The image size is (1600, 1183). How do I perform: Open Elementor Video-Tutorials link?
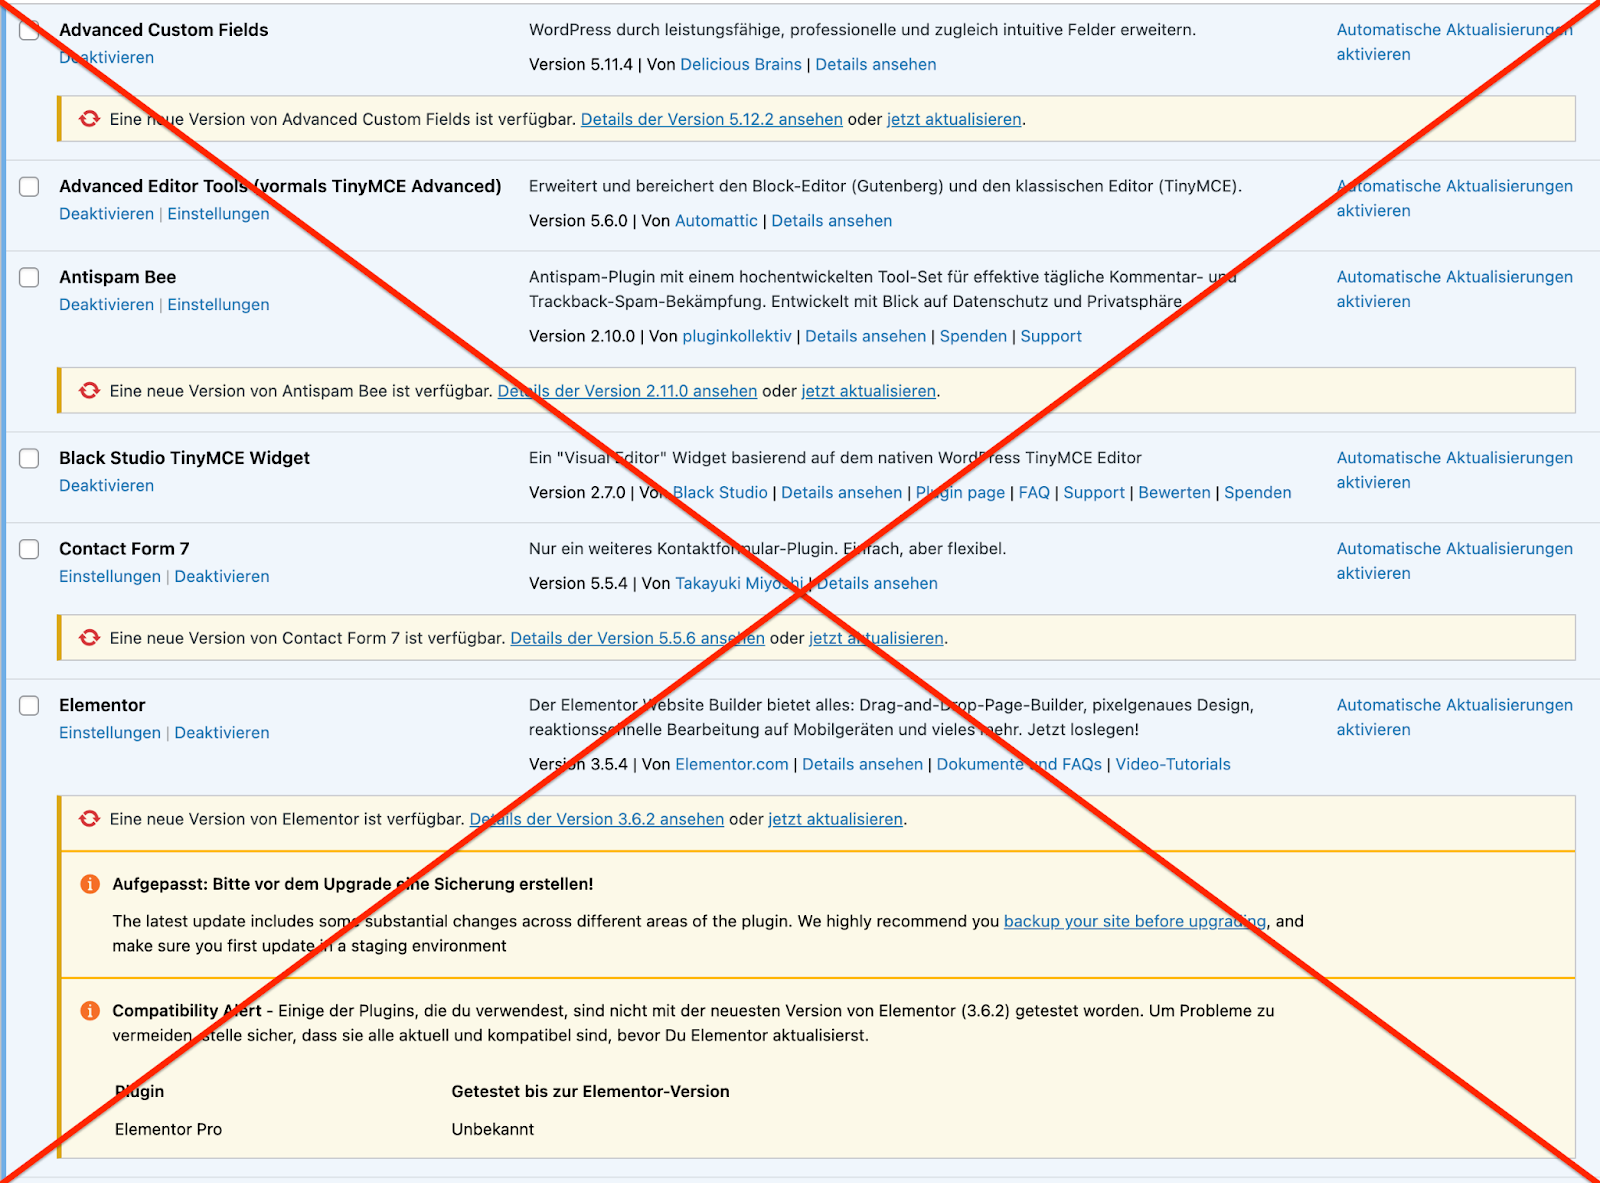pyautogui.click(x=1173, y=765)
